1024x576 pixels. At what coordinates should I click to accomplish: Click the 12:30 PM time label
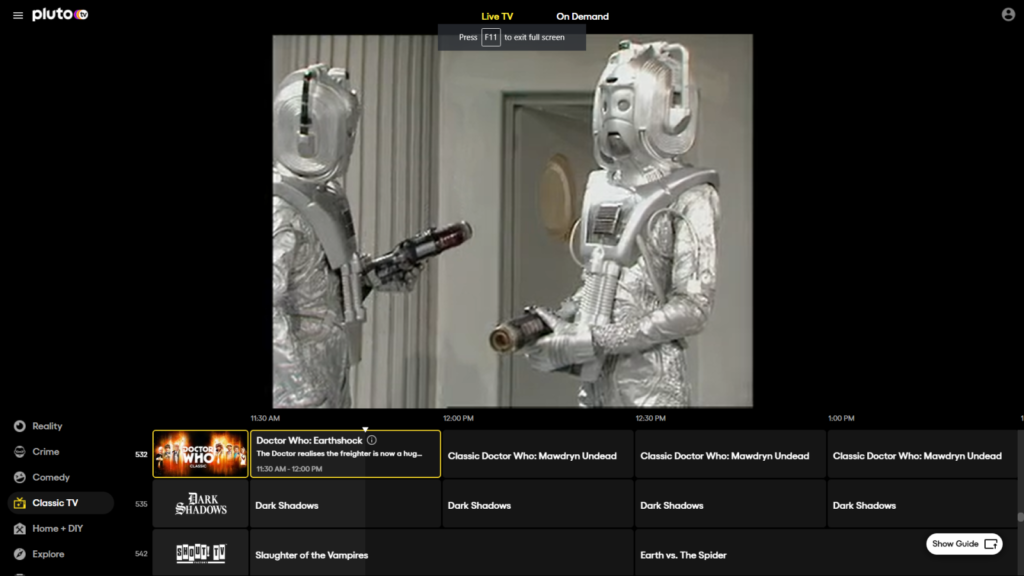pyautogui.click(x=650, y=419)
